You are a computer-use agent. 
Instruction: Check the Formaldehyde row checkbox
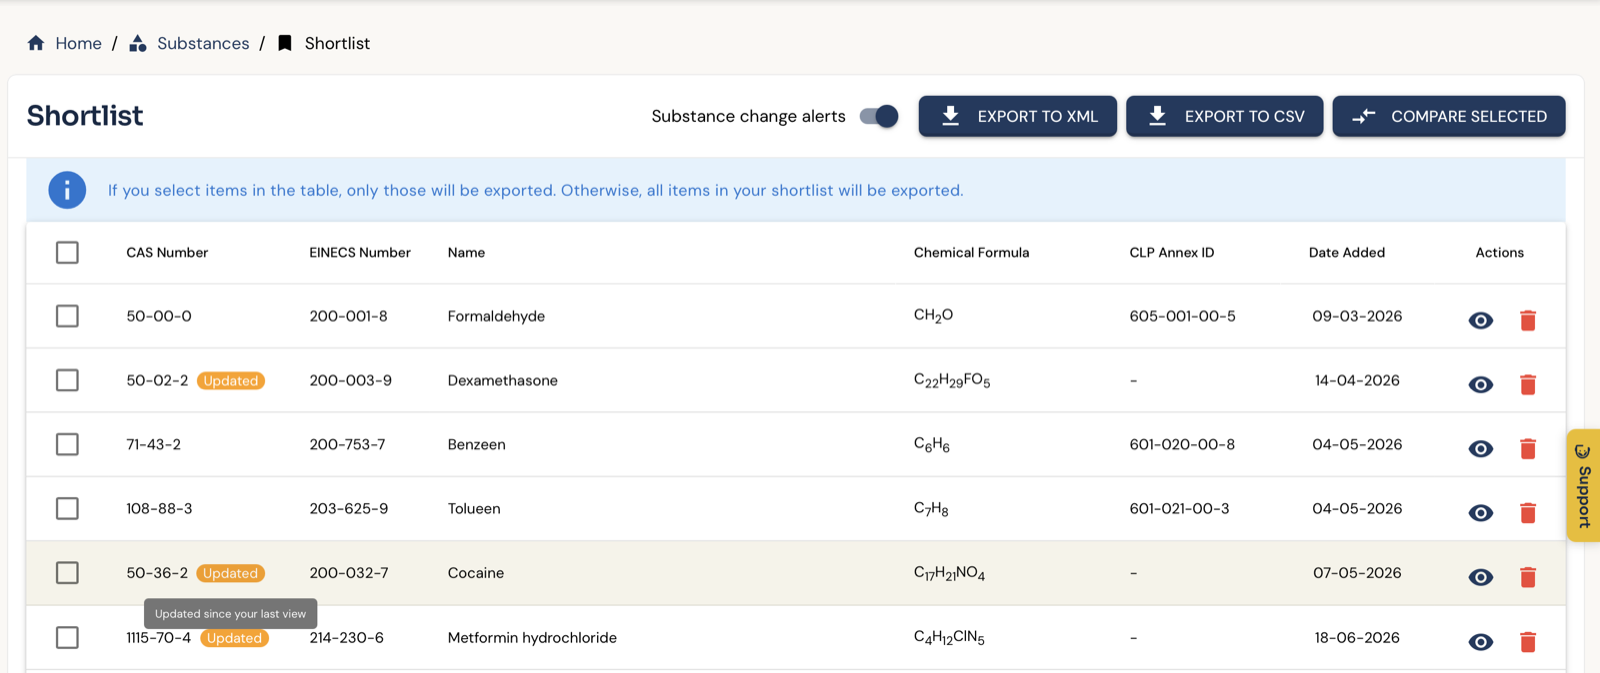[x=67, y=316]
